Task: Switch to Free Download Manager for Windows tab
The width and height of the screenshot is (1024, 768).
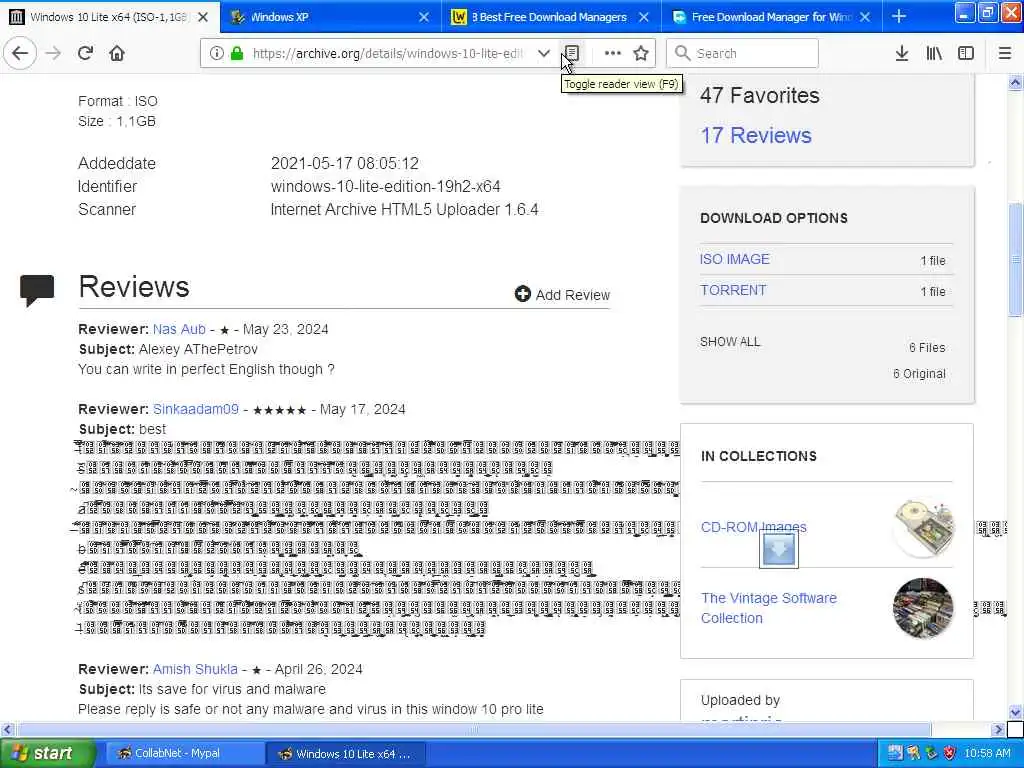Action: (x=772, y=17)
